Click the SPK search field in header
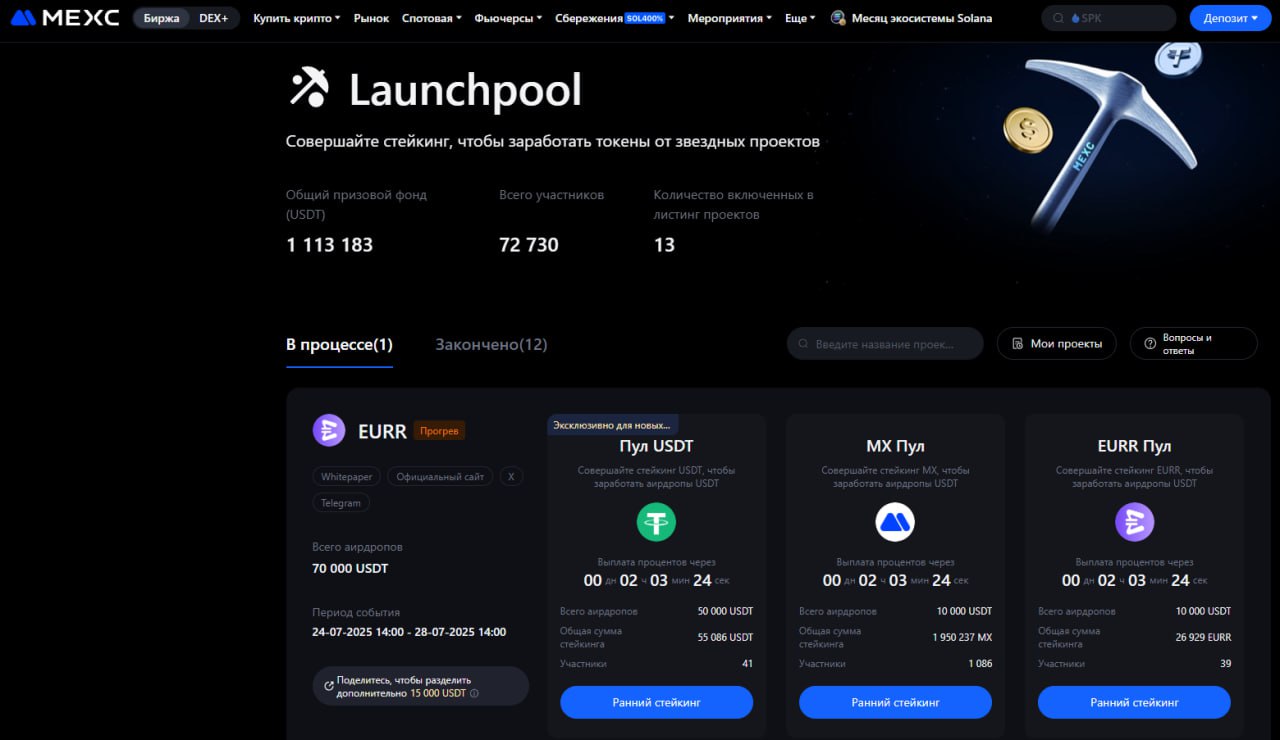Viewport: 1280px width, 740px height. [1109, 18]
